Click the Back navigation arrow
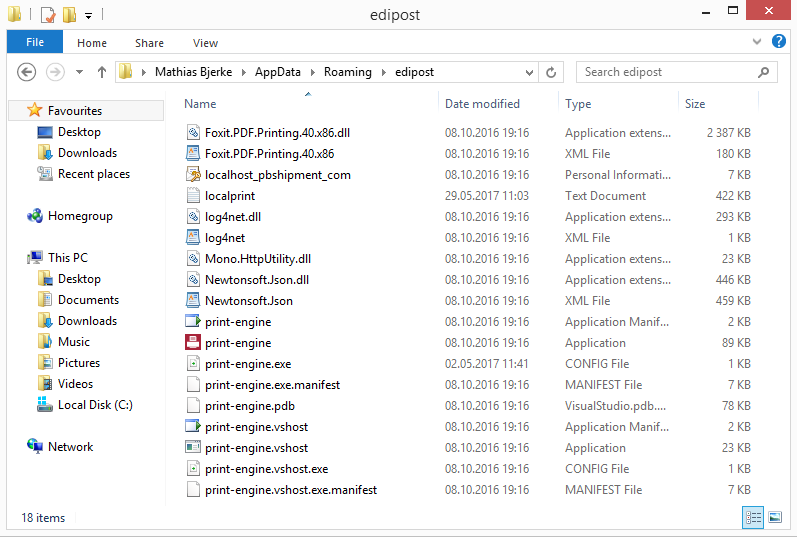Viewport: 797px width, 537px height. coord(26,72)
